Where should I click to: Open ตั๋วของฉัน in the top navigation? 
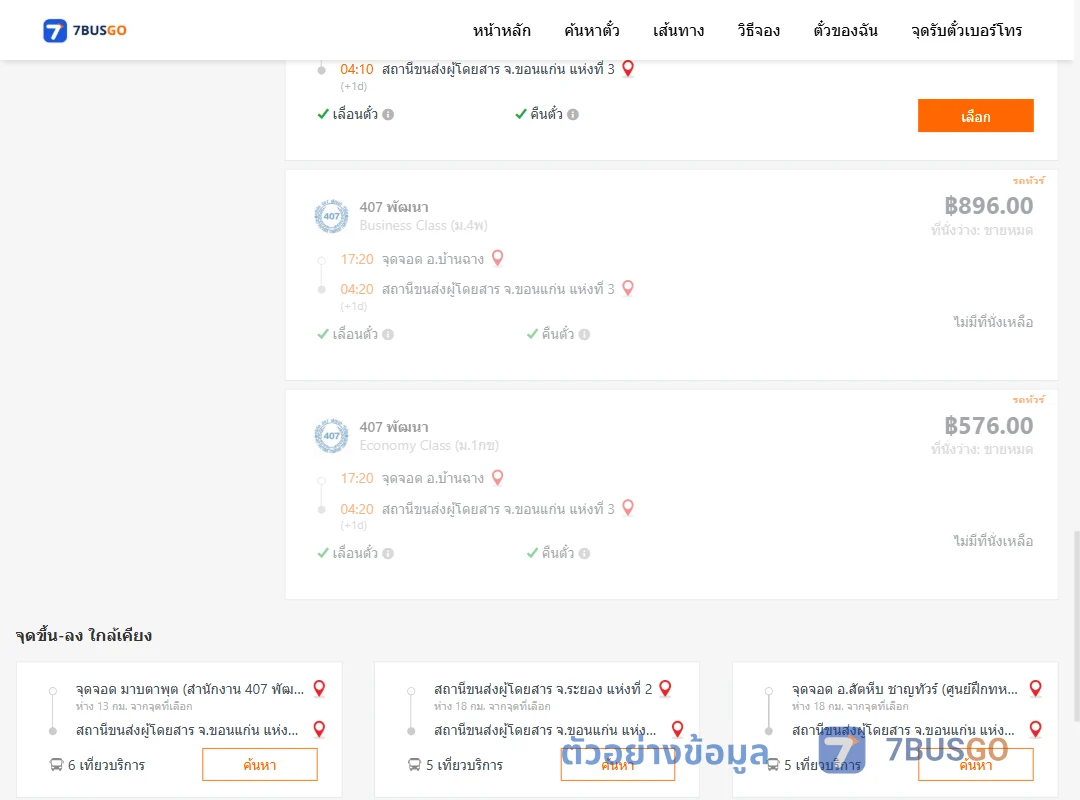tap(845, 30)
